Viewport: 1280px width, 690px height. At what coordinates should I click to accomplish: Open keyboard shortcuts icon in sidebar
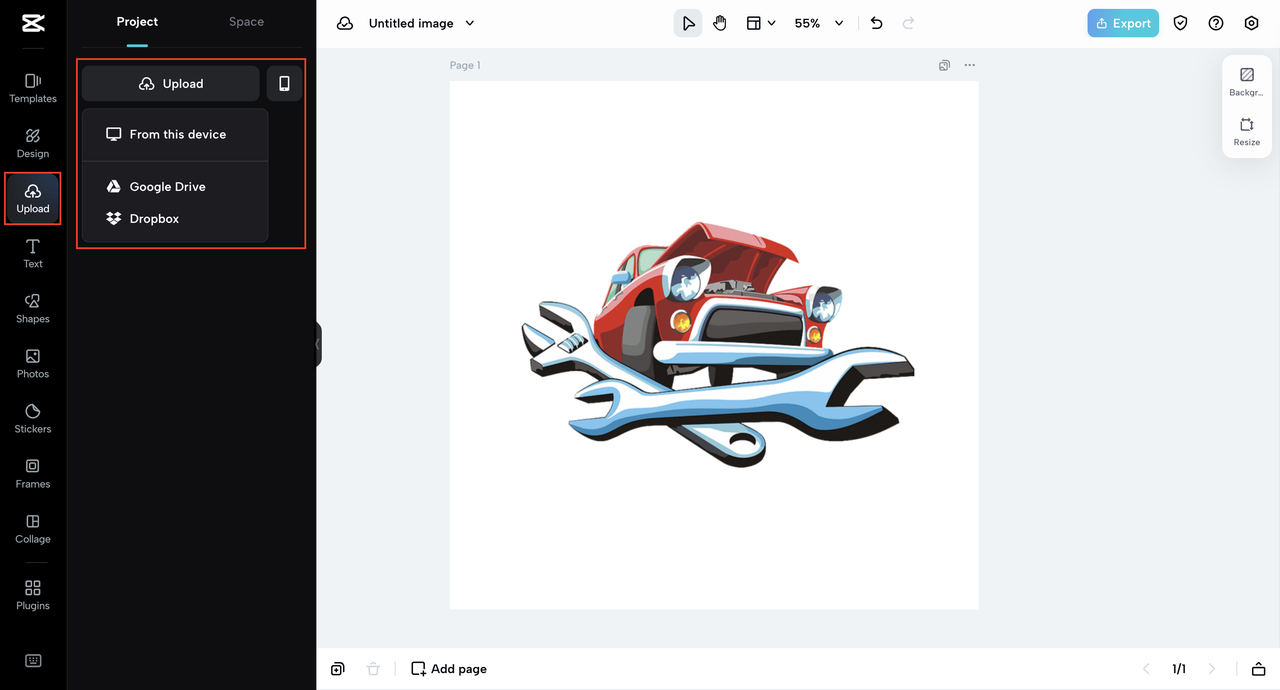[33, 661]
